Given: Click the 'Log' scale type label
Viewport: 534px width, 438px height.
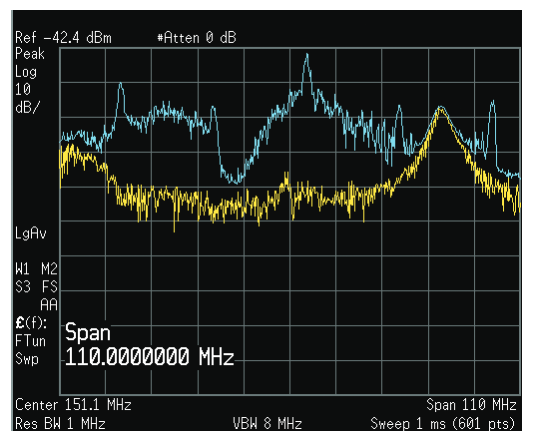Looking at the screenshot, I should coord(26,72).
